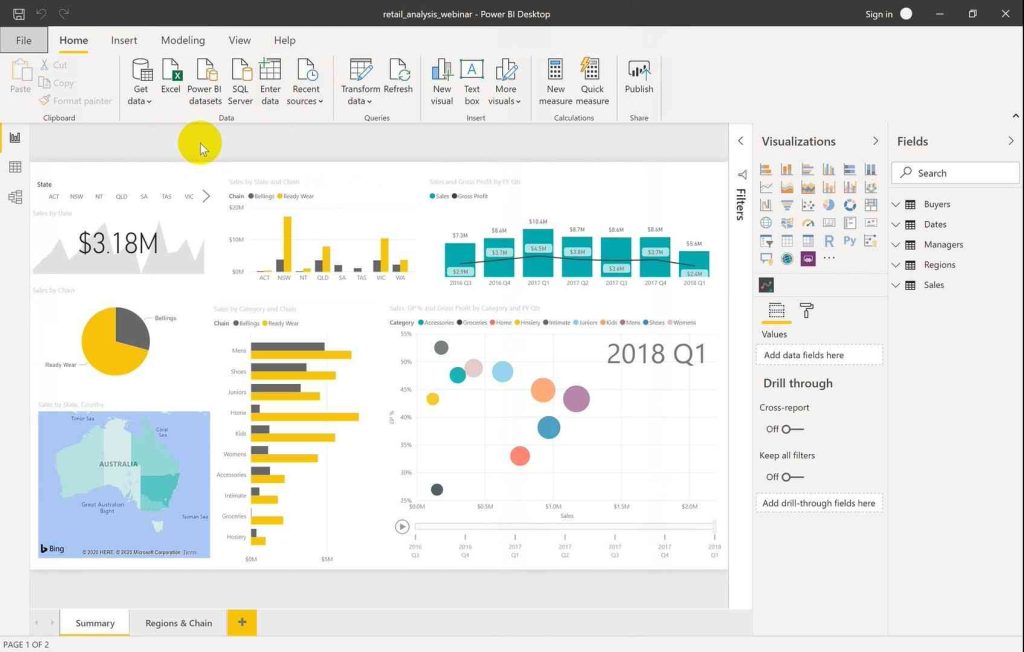
Task: Expand the Managers table in Fields
Action: (x=895, y=245)
